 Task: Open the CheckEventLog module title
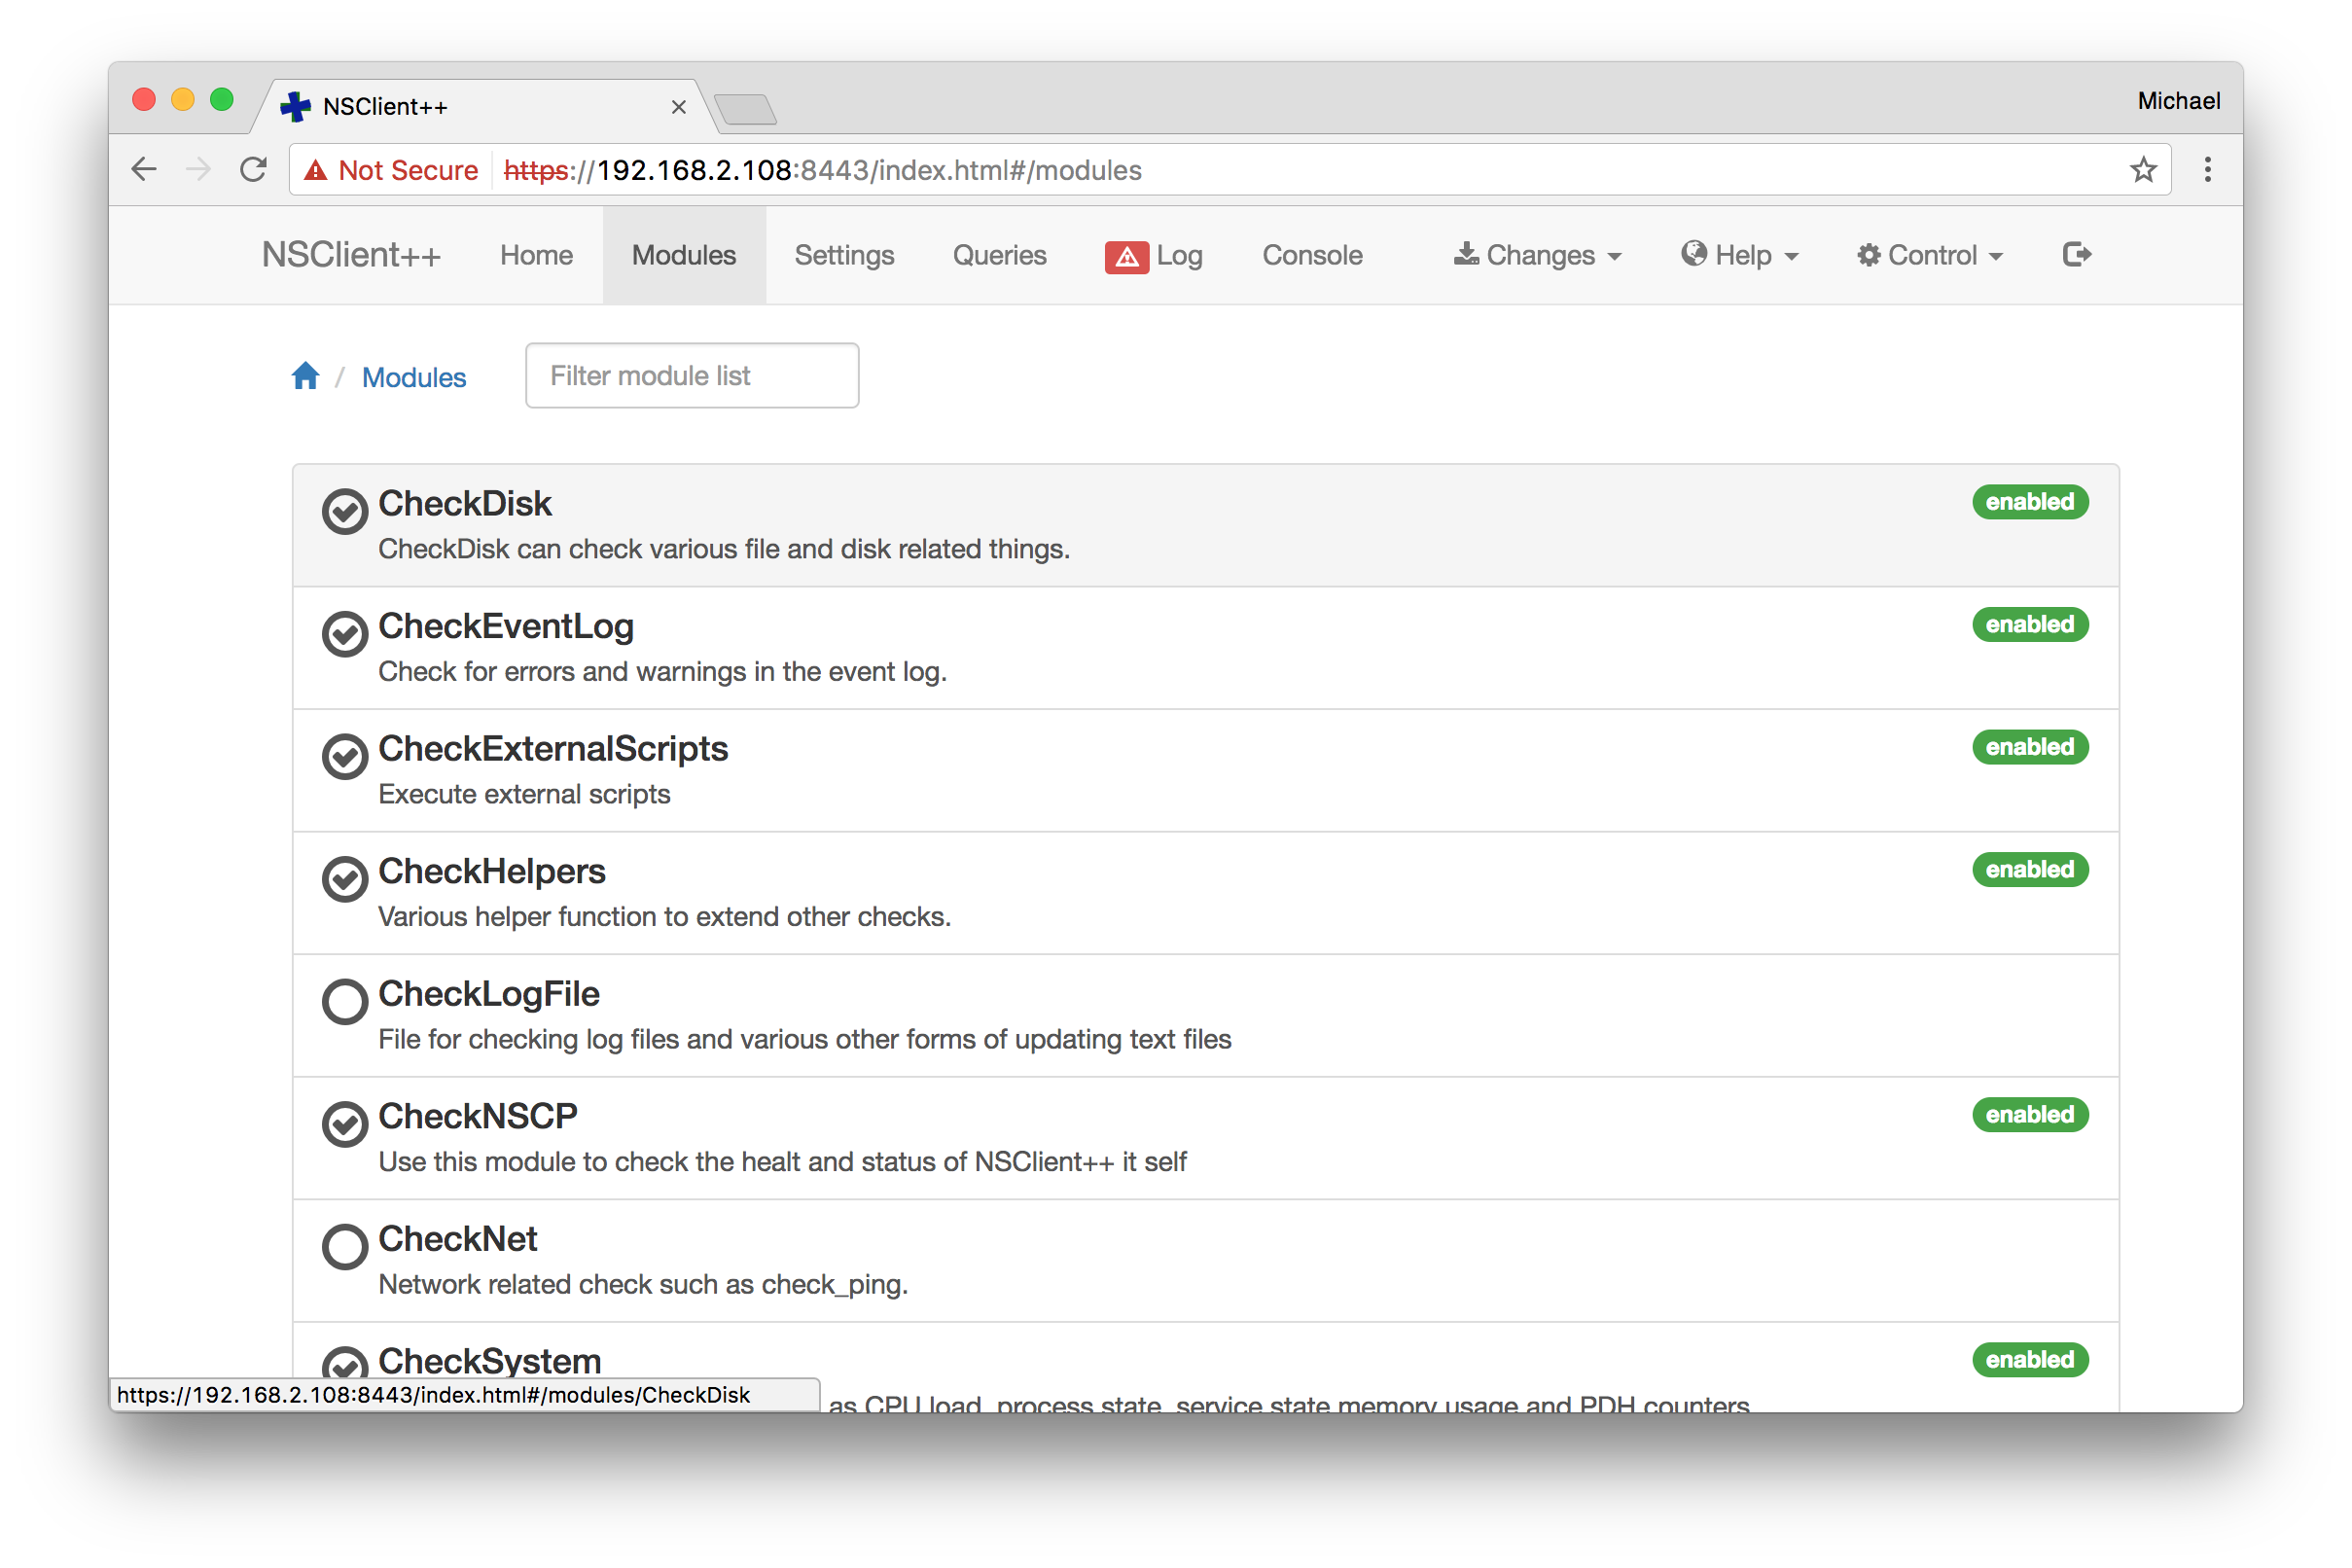pyautogui.click(x=506, y=627)
